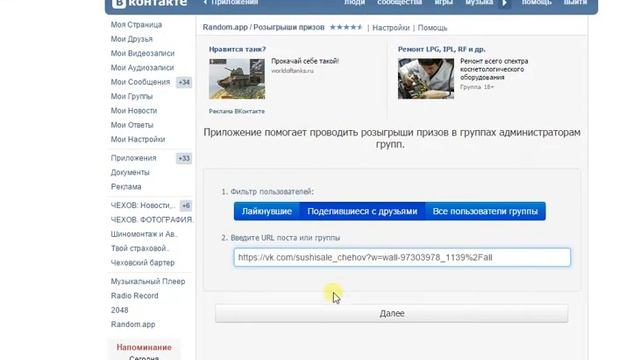640x360 pixels.
Task: Open the app Помощь link
Action: tap(432, 28)
